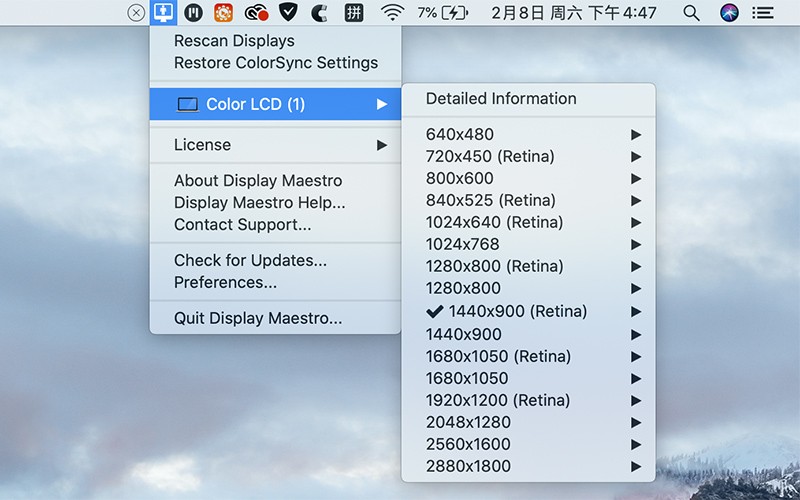Click the date and time clock
Image resolution: width=800 pixels, height=500 pixels.
pos(574,13)
